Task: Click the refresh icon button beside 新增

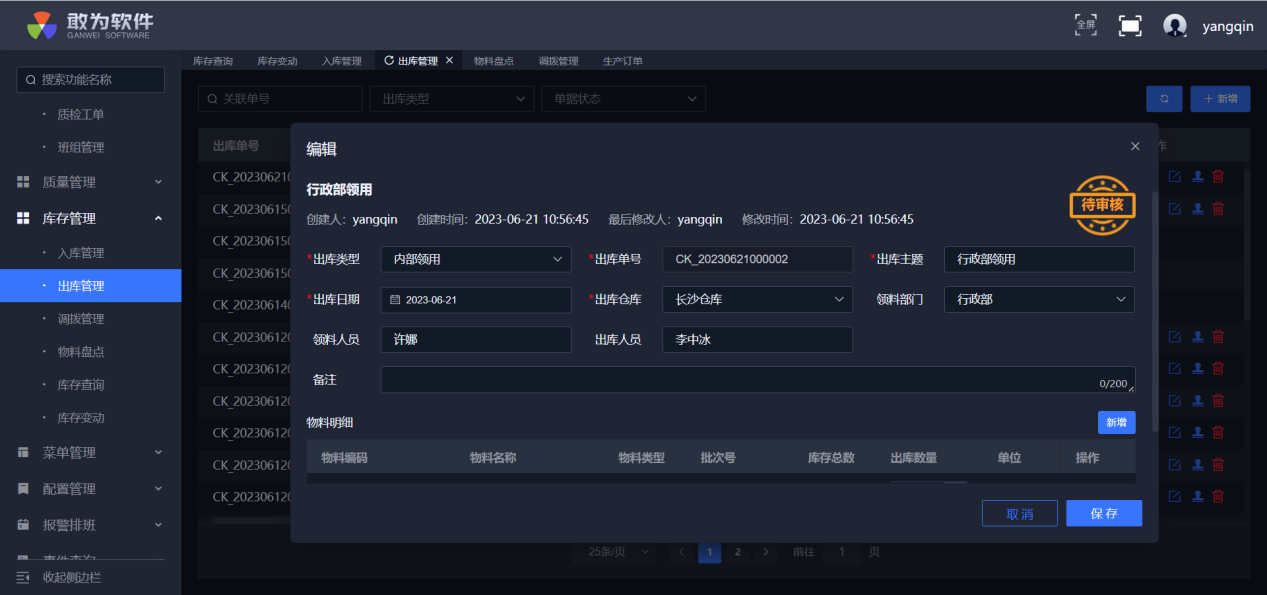Action: 1164,99
